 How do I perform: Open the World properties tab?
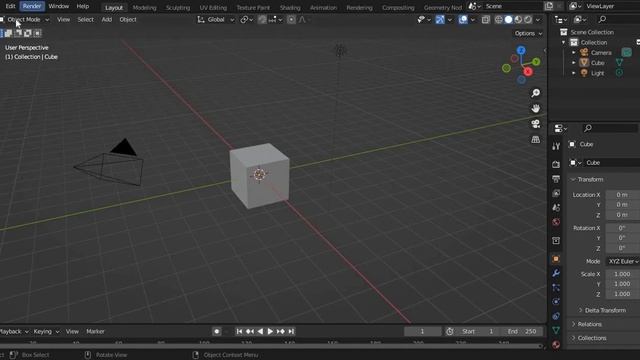(556, 222)
